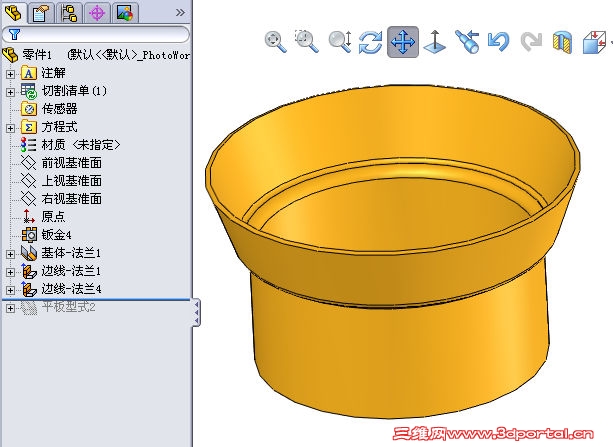This screenshot has height=447, width=613.
Task: Click the panel collapse arrows handle
Action: [197, 312]
